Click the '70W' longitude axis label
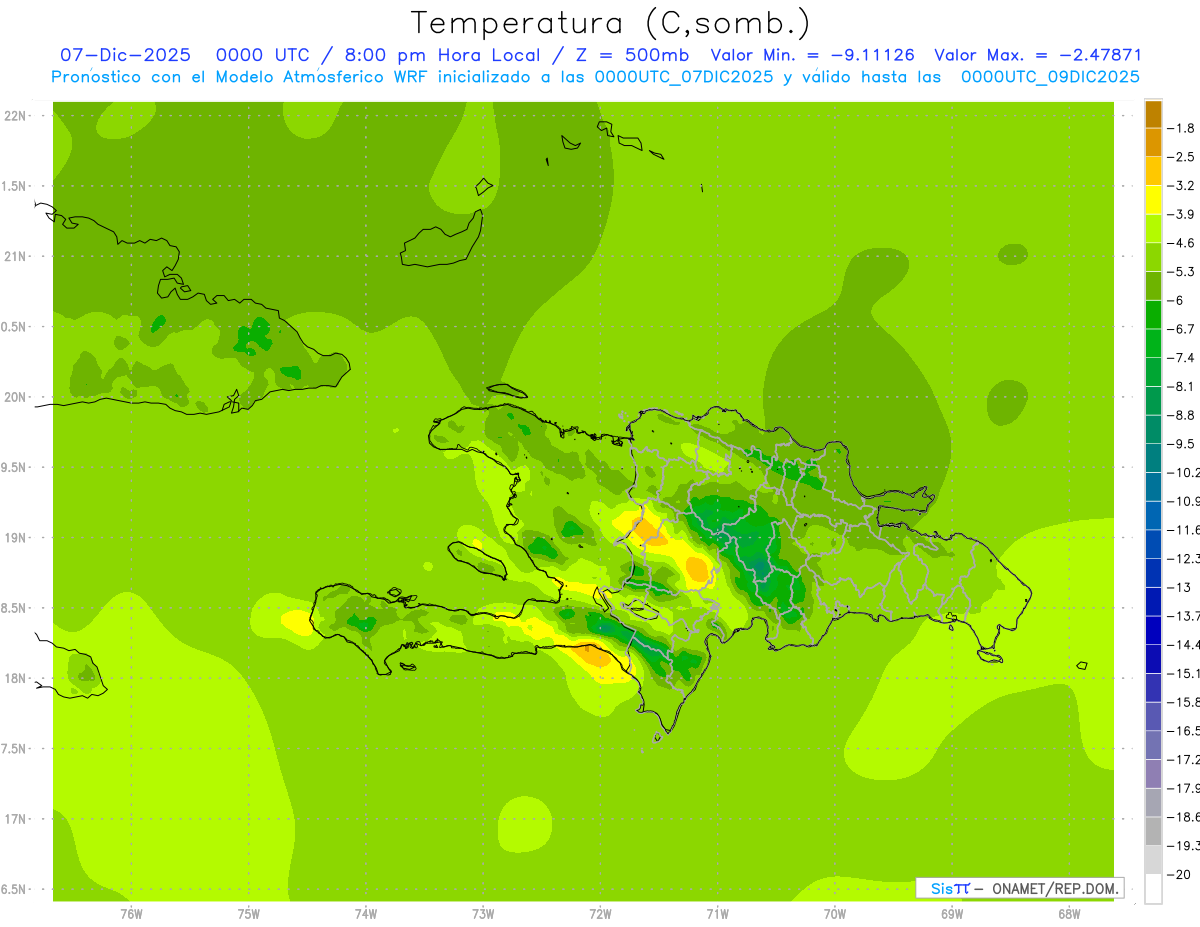 coord(835,914)
